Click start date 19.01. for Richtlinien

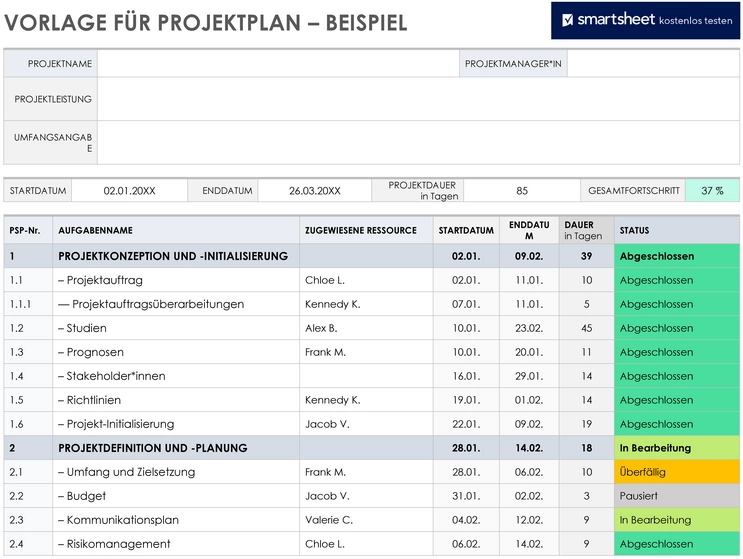(466, 400)
